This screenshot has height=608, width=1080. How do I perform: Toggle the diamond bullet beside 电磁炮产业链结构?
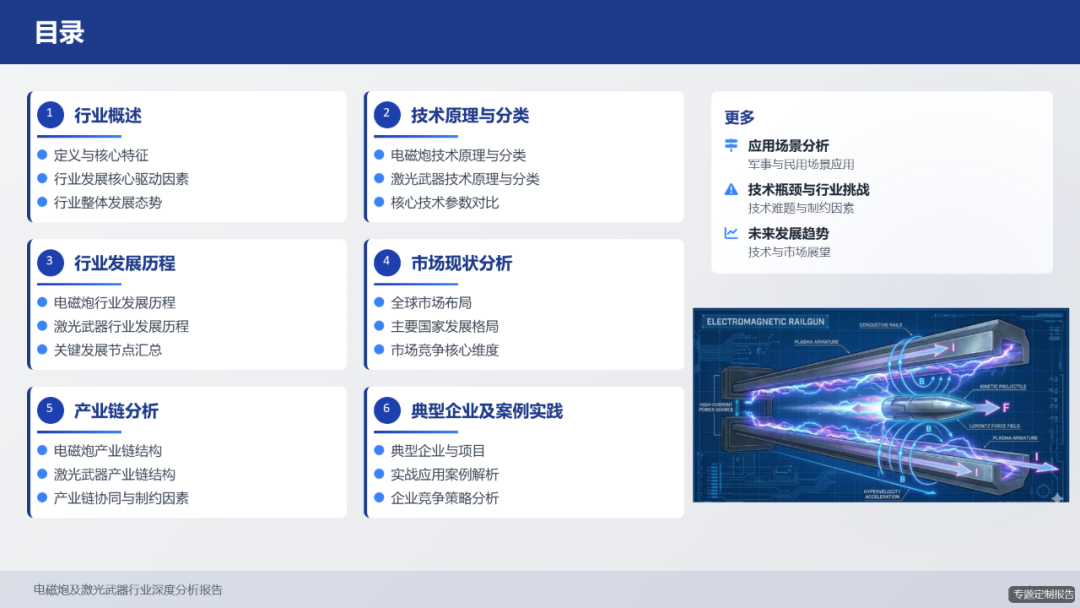(x=40, y=450)
